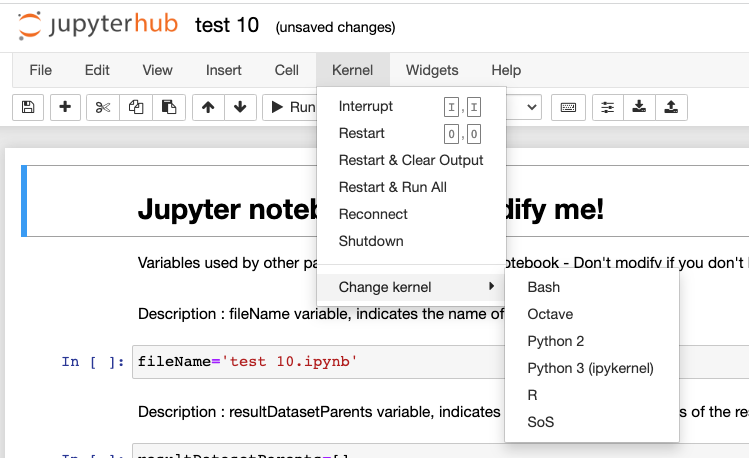Open the View menu

point(157,70)
